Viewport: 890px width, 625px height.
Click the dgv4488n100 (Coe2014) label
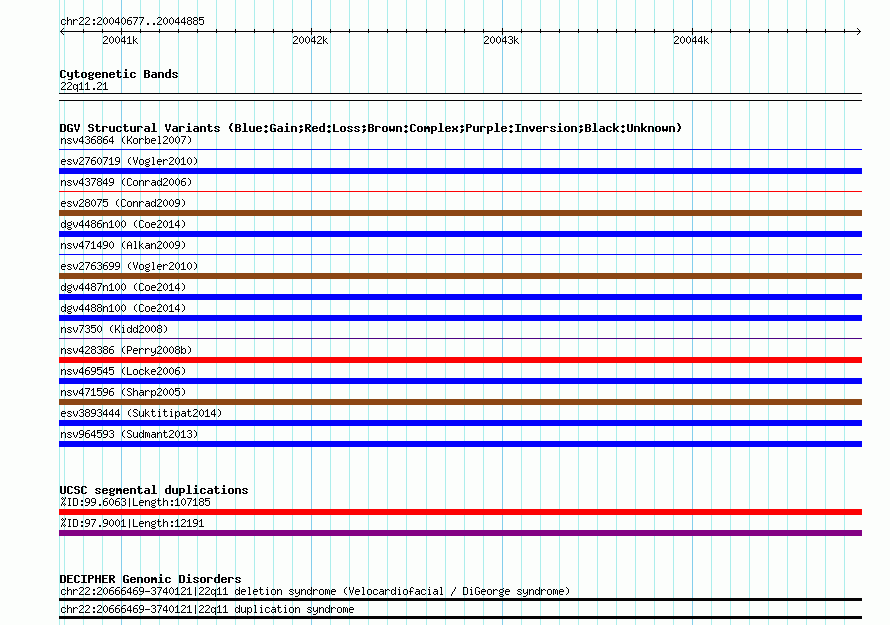click(123, 308)
